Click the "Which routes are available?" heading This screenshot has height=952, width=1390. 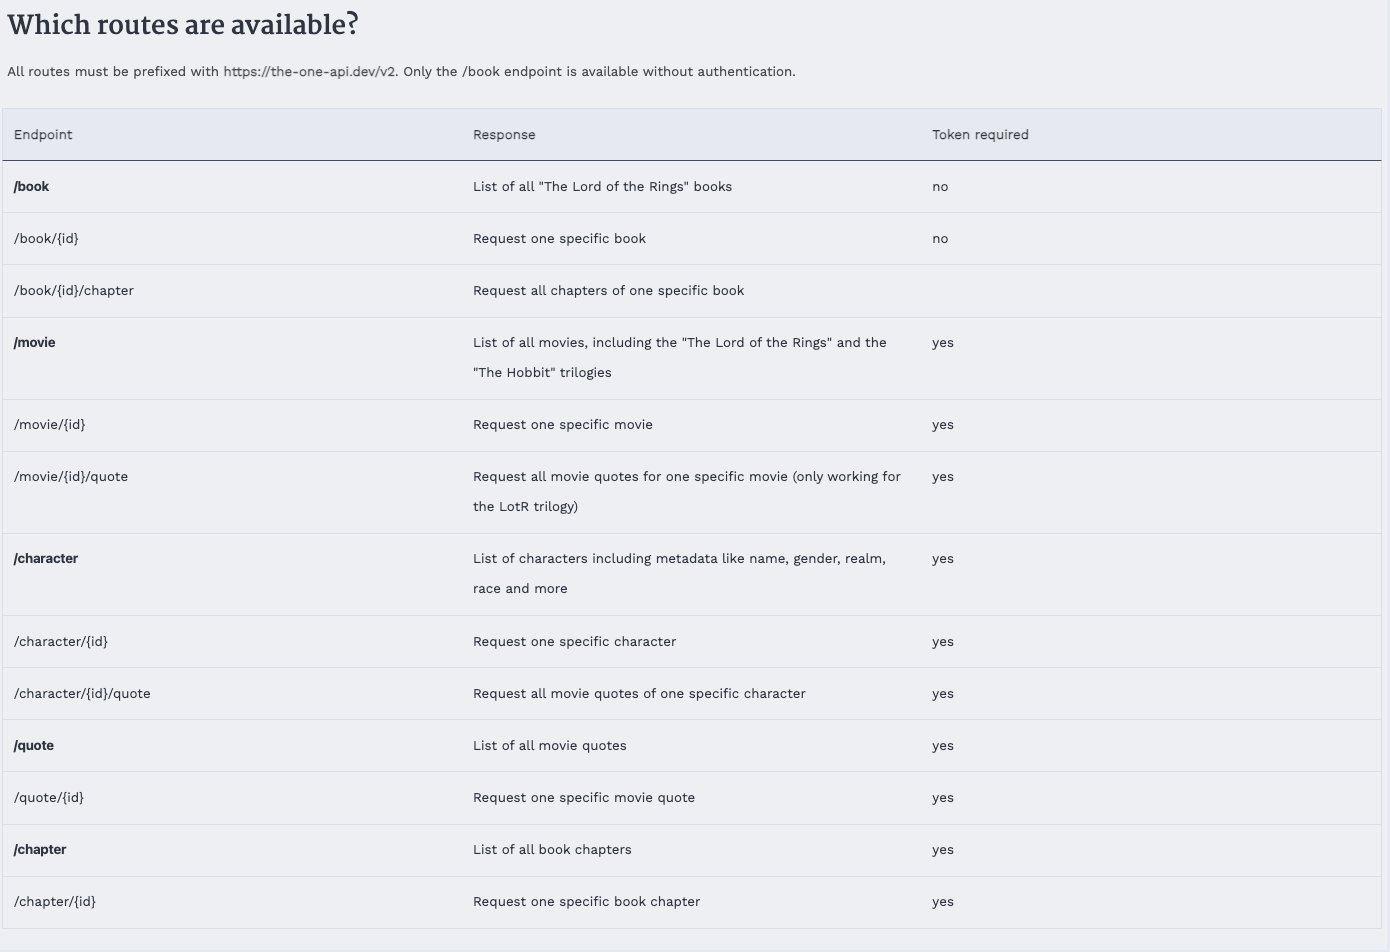tap(183, 25)
